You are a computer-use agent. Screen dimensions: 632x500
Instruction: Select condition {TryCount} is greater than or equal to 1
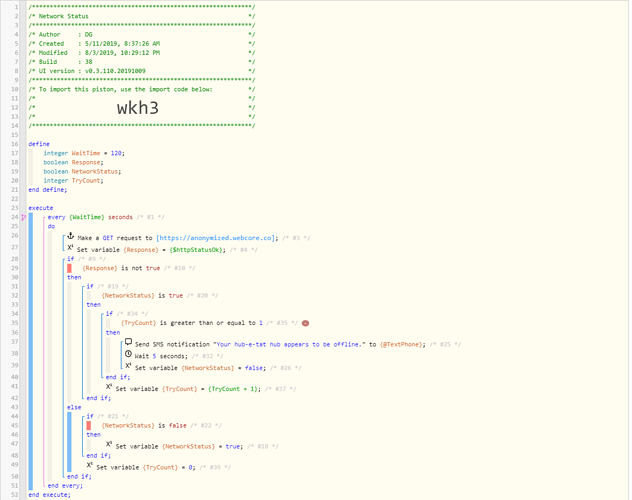[192, 323]
